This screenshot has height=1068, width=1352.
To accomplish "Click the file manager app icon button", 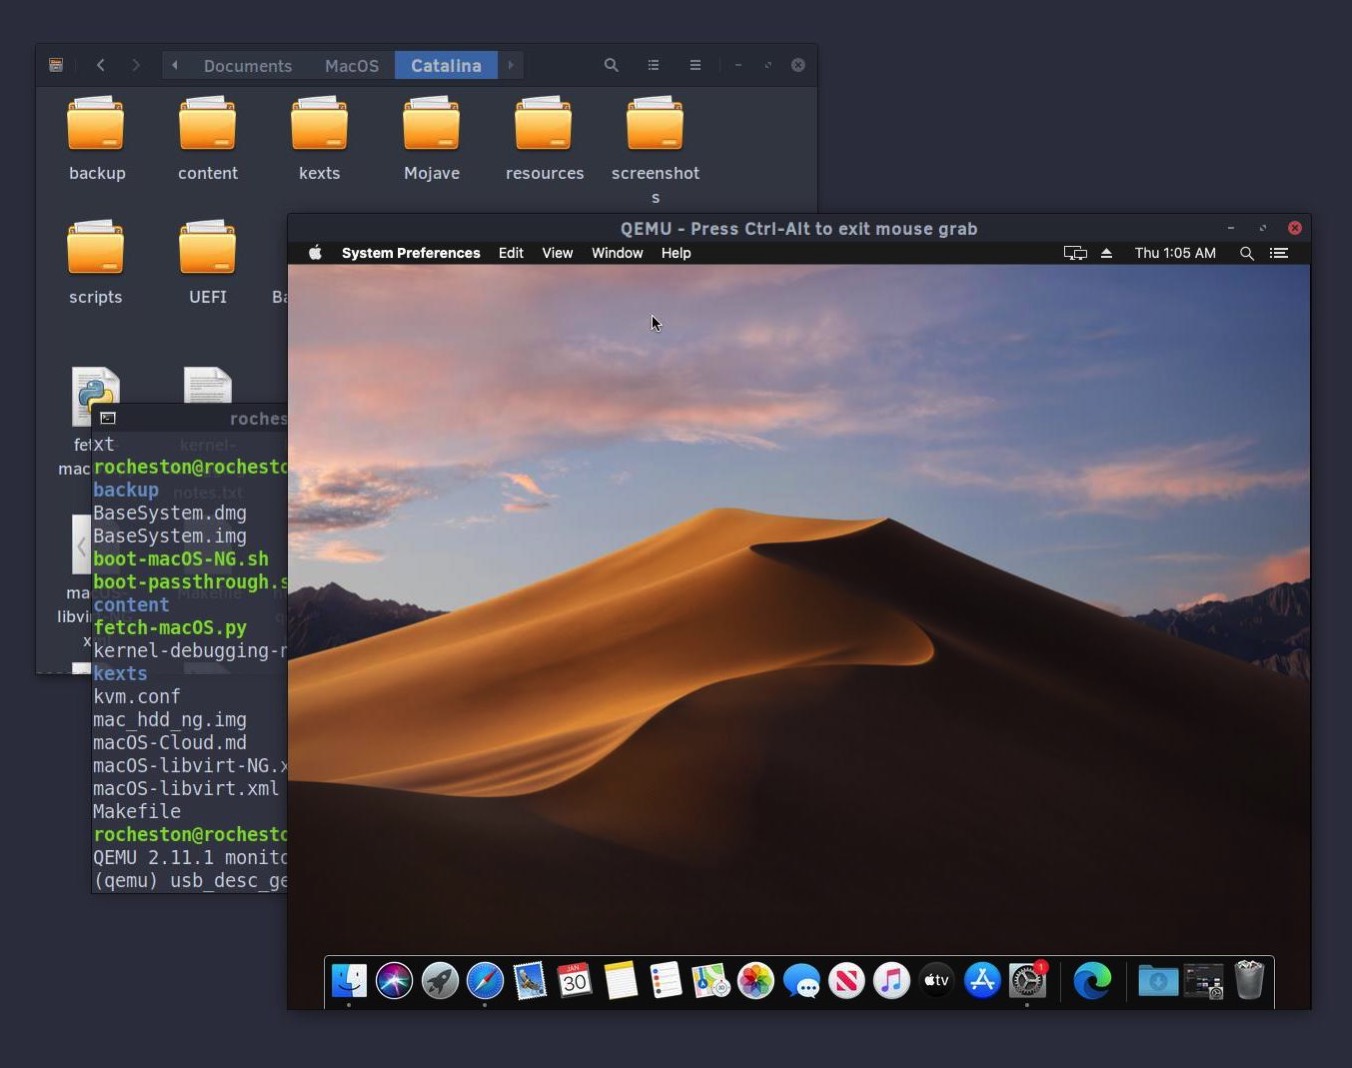I will coord(56,65).
